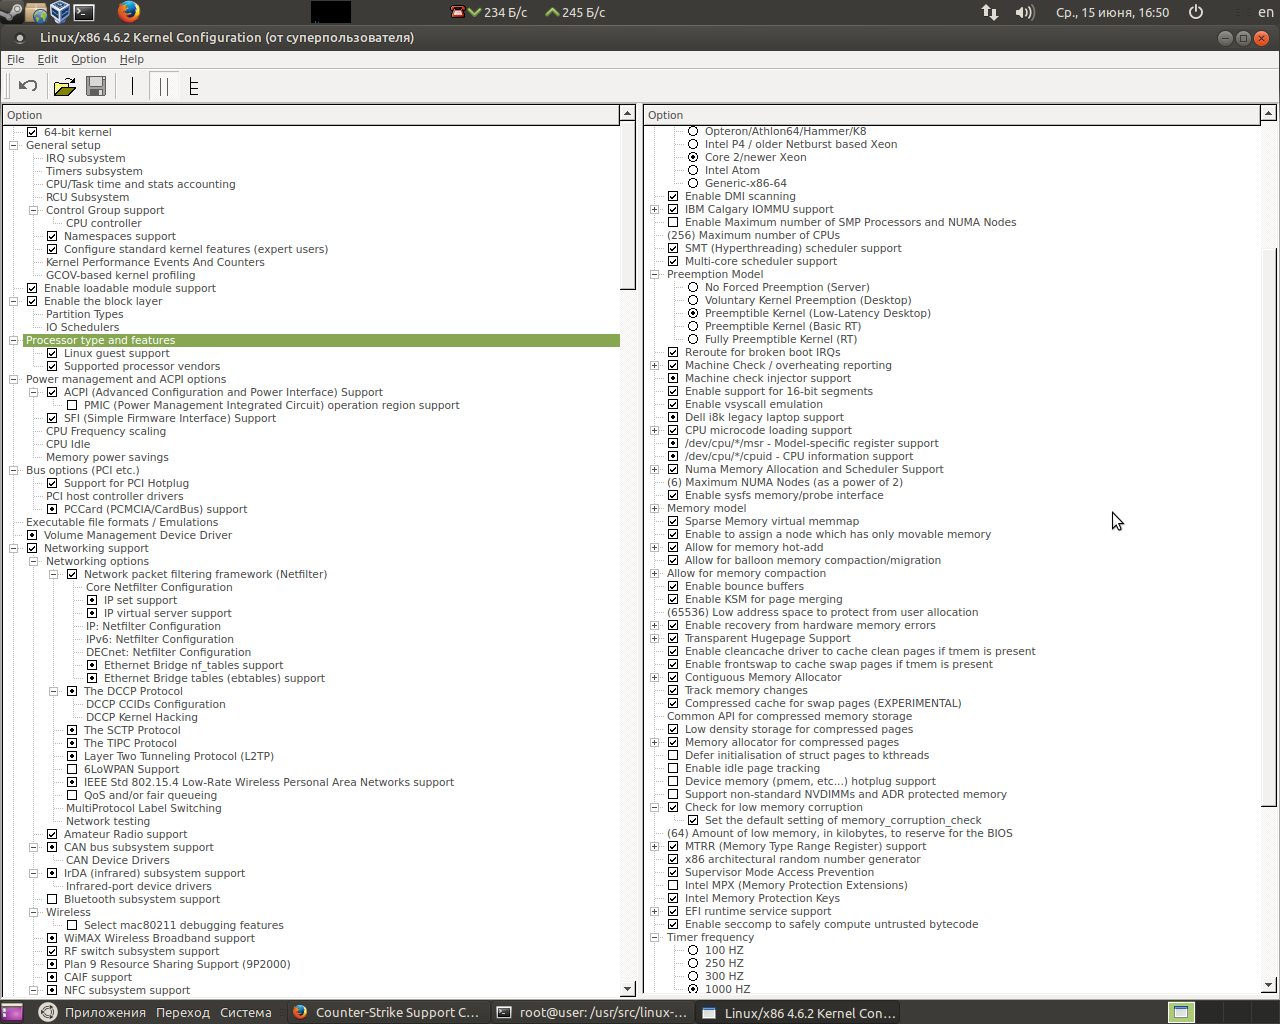Enable the Bluetooth subsystem support checkbox
The image size is (1280, 1024).
click(x=52, y=899)
